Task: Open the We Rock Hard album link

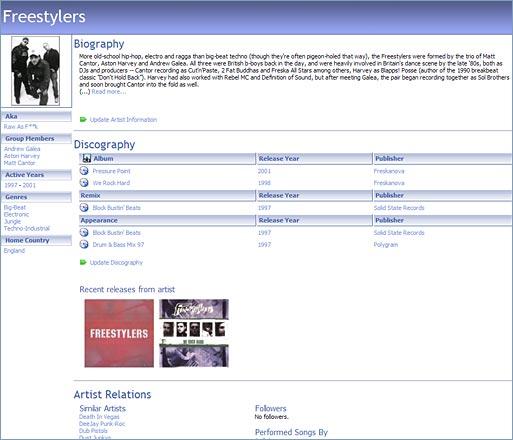Action: (x=111, y=183)
